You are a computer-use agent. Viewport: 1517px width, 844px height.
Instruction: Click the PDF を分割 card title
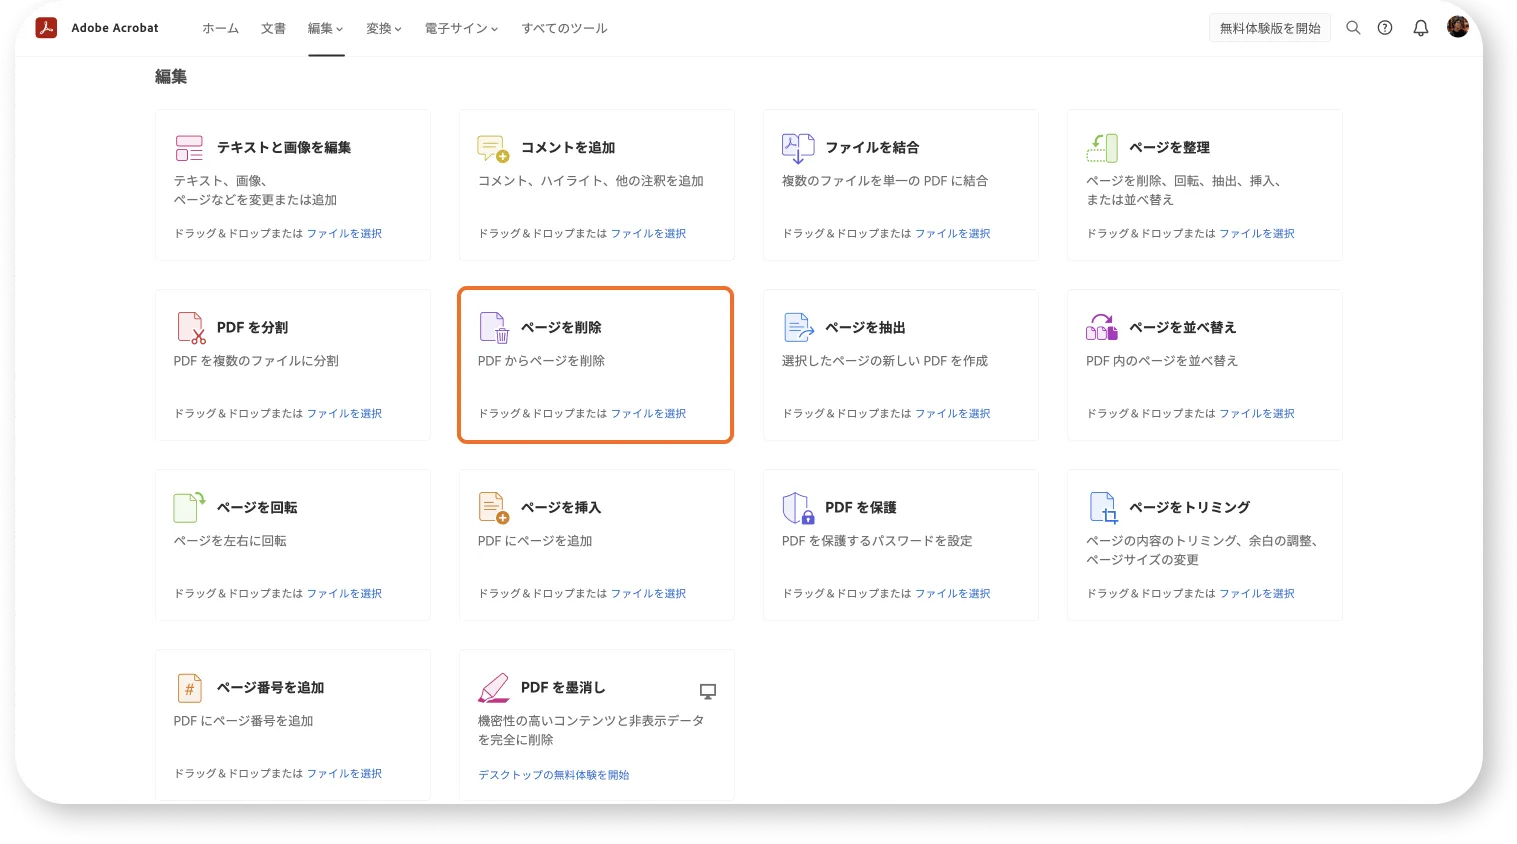tap(252, 327)
